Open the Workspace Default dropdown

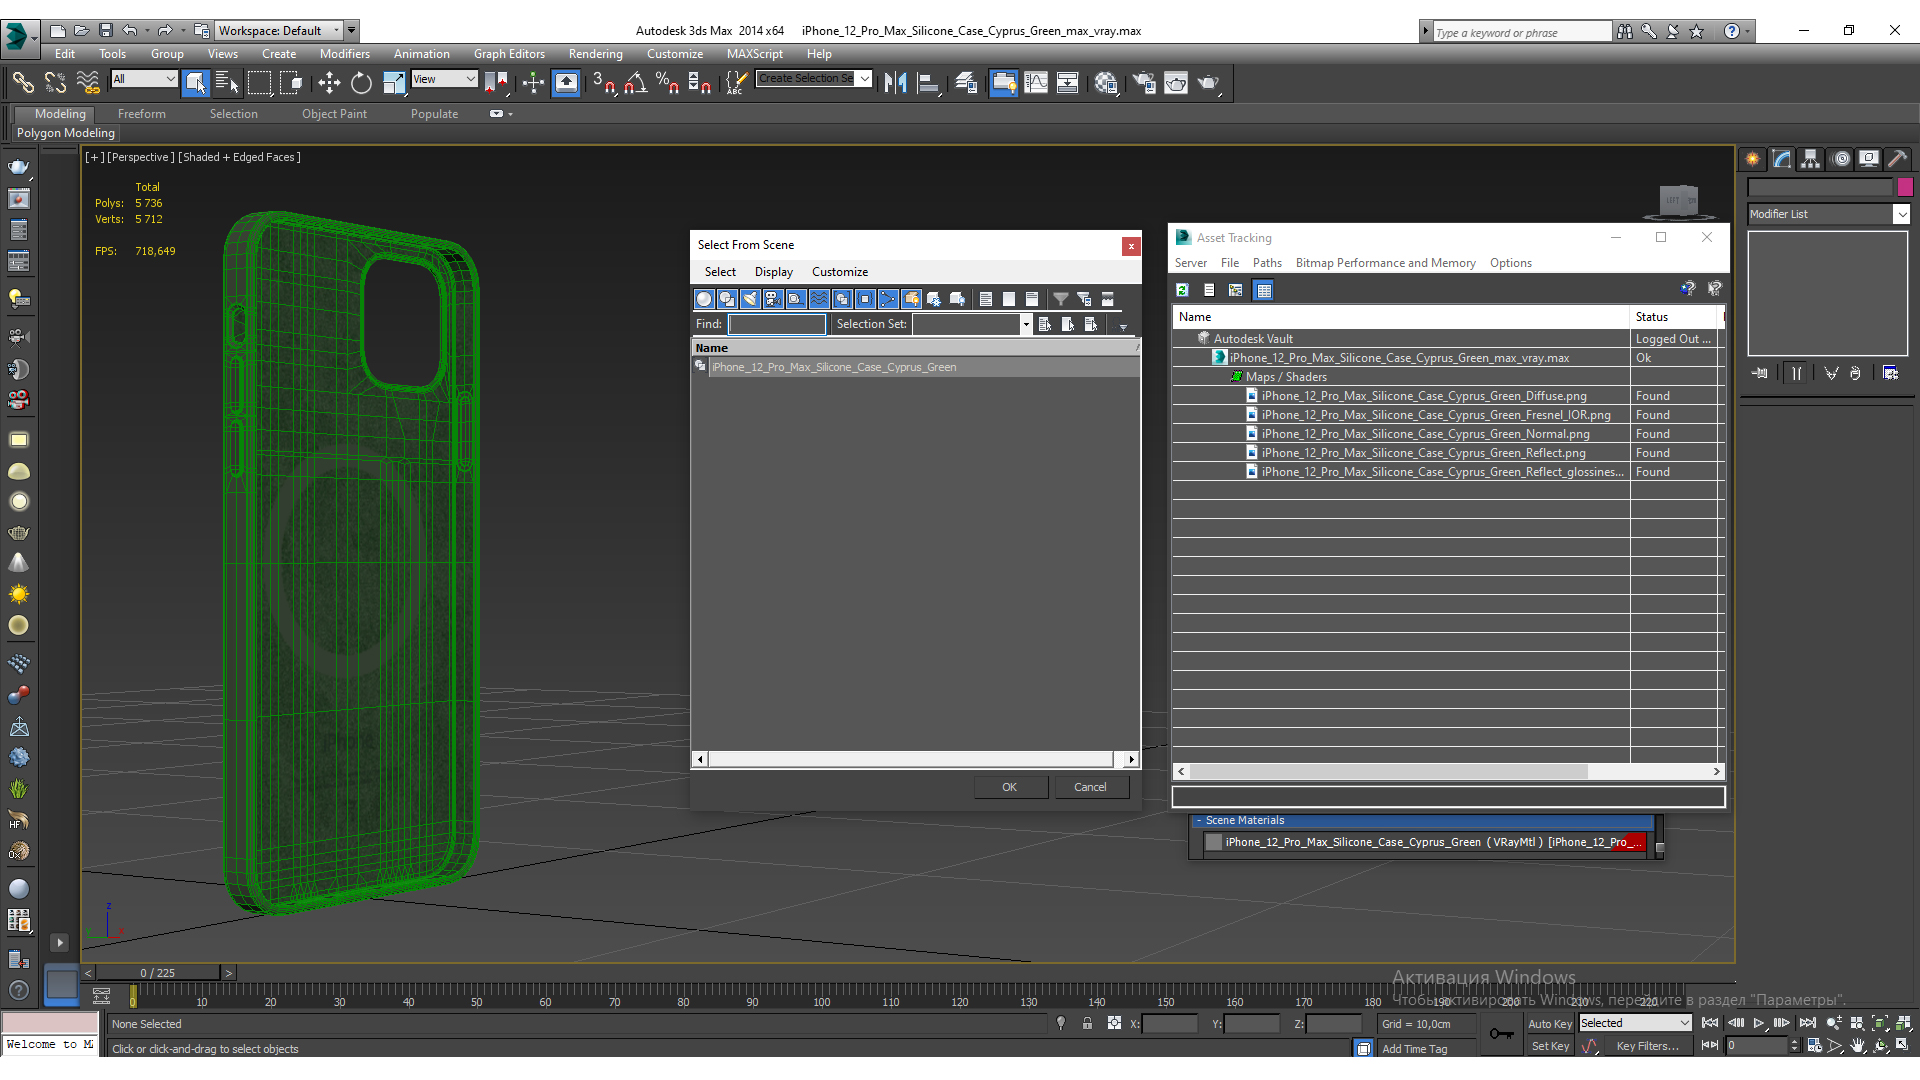coord(279,31)
